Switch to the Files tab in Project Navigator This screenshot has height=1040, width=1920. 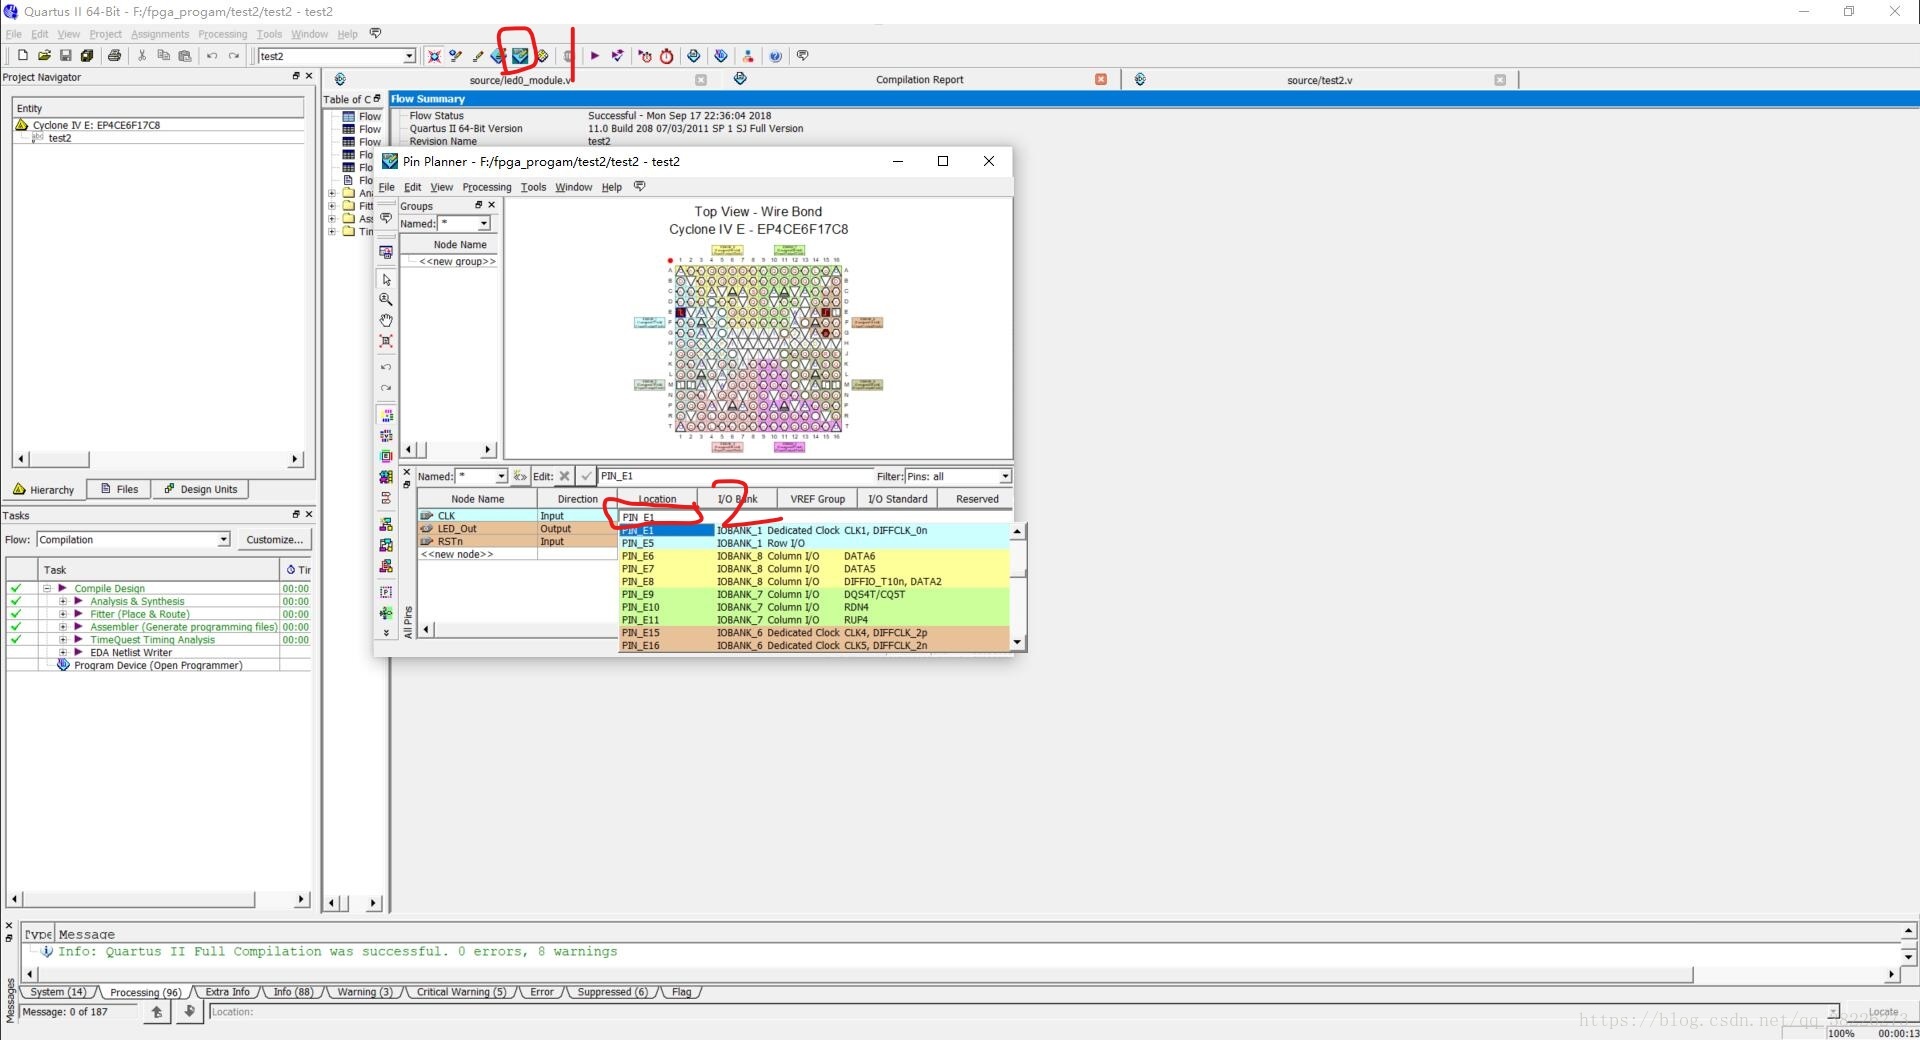pos(119,489)
